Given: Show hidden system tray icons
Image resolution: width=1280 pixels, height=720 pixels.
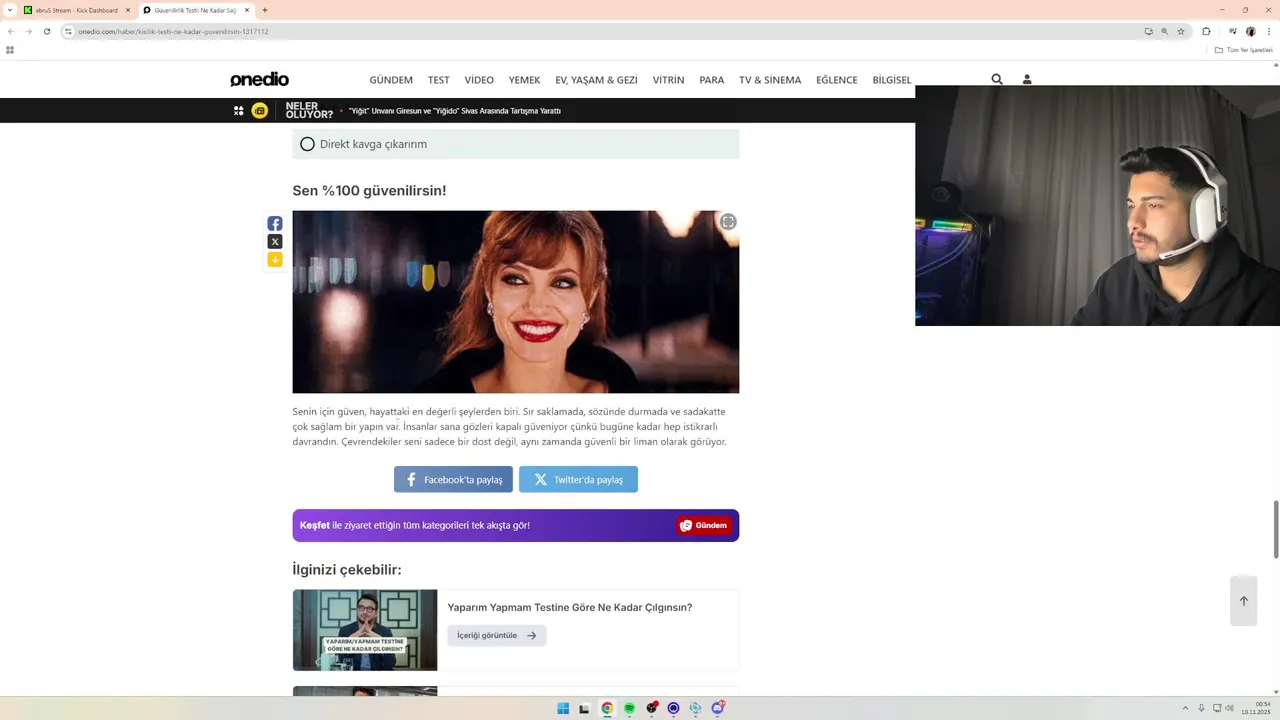Looking at the screenshot, I should [x=1185, y=708].
